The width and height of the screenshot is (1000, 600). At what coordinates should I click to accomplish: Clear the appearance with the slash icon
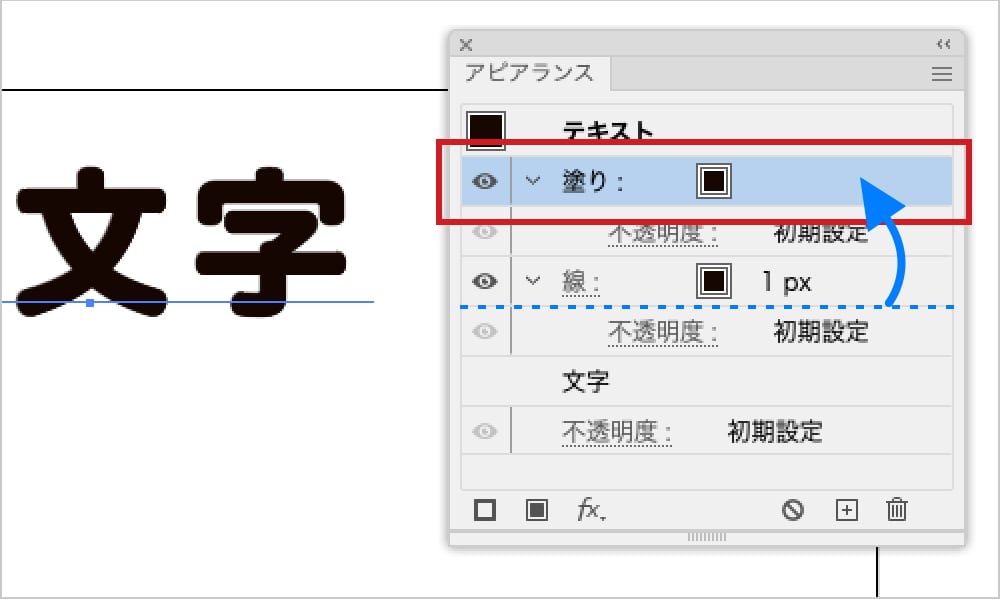coord(793,510)
